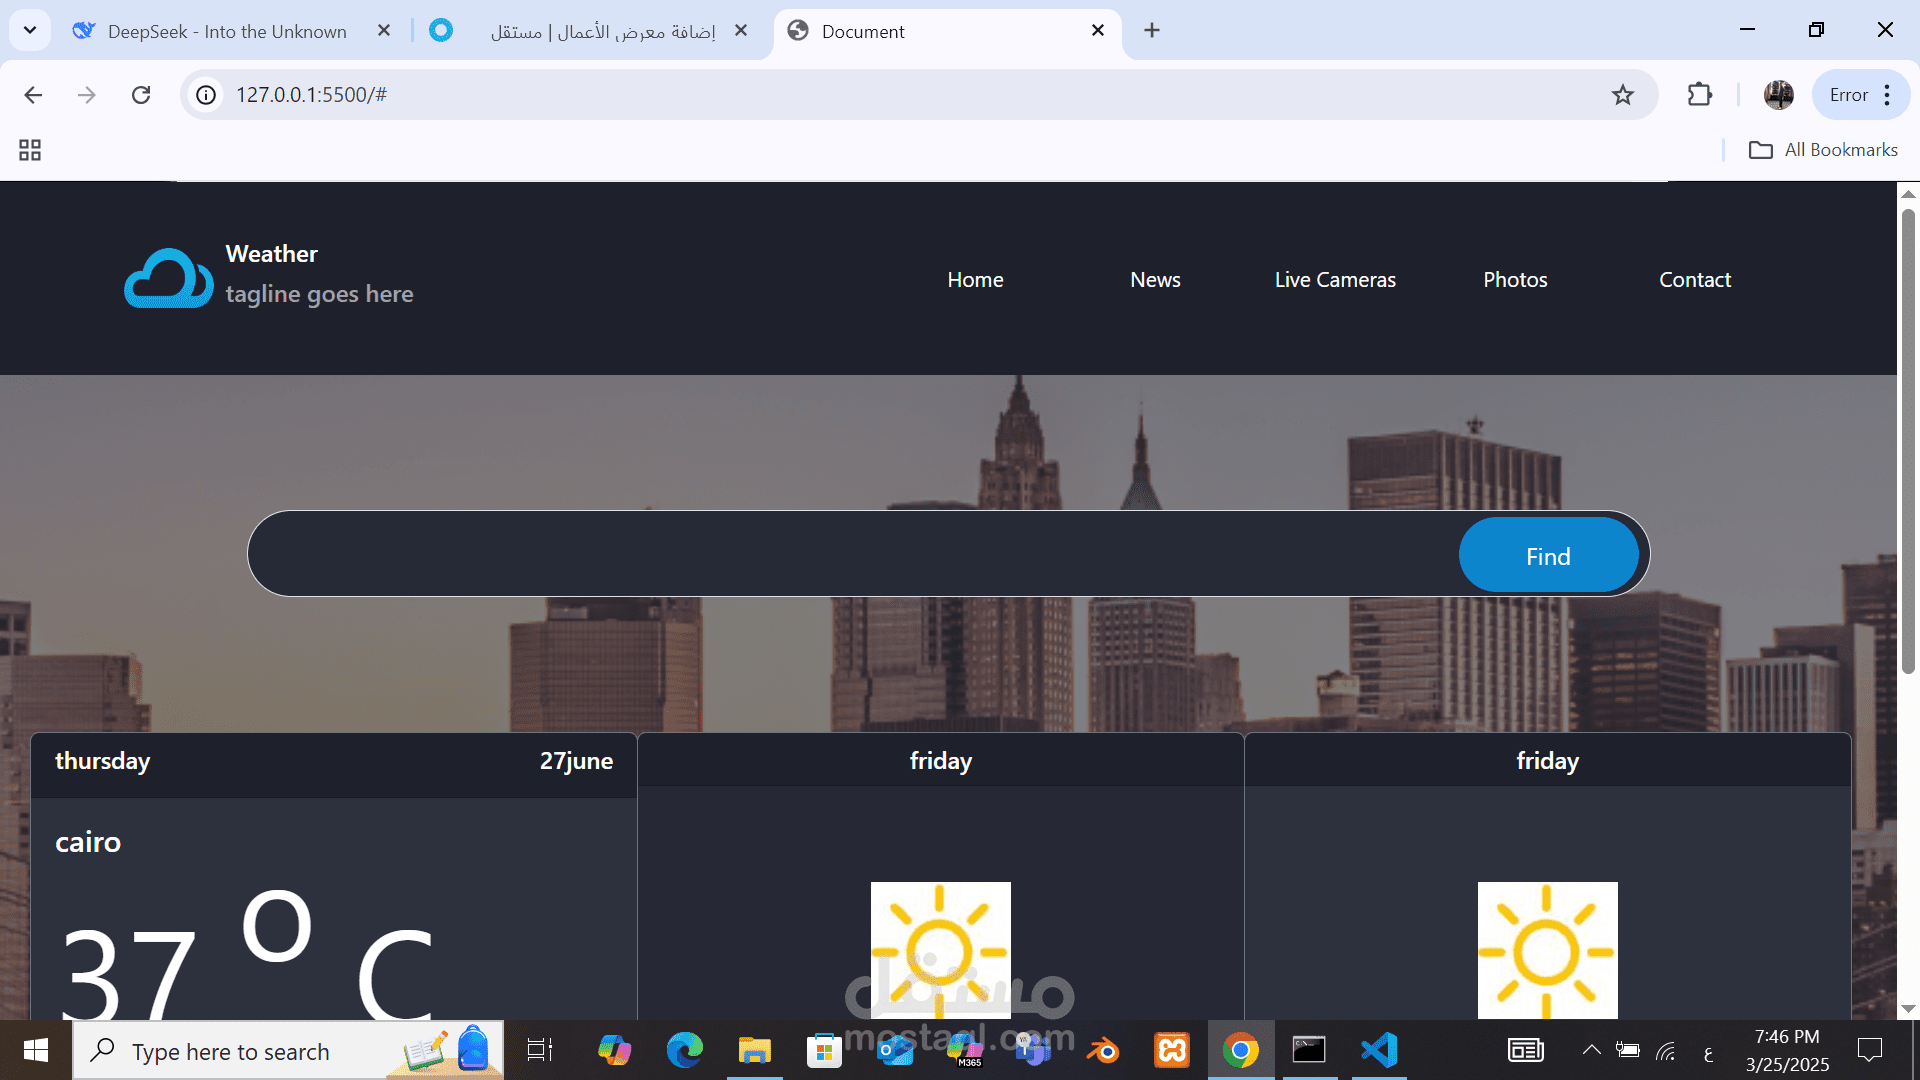This screenshot has width=1920, height=1080.
Task: Open the Extensions puzzle icon
Action: (1699, 95)
